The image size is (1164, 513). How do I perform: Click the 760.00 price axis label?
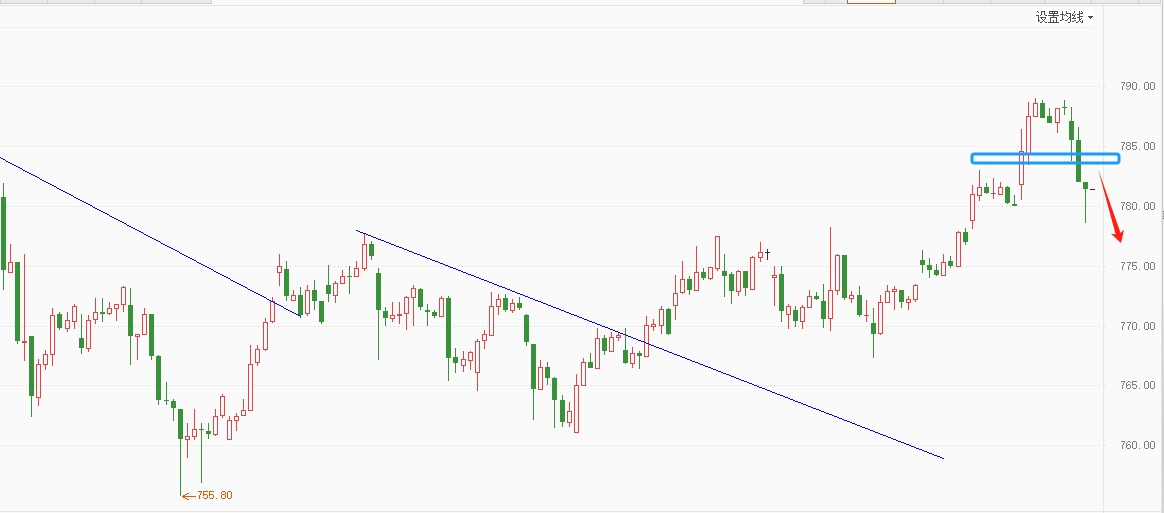pyautogui.click(x=1136, y=446)
